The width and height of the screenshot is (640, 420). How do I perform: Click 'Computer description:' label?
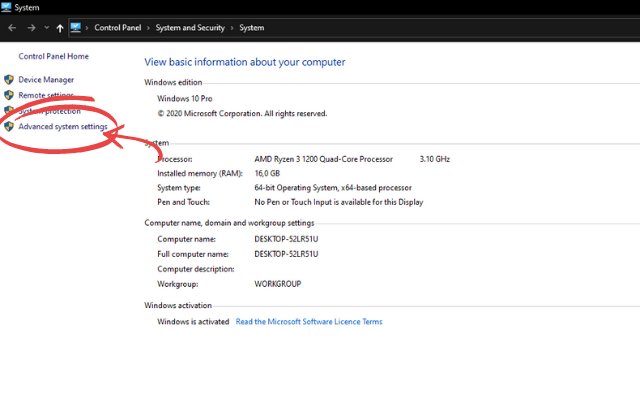tap(196, 269)
